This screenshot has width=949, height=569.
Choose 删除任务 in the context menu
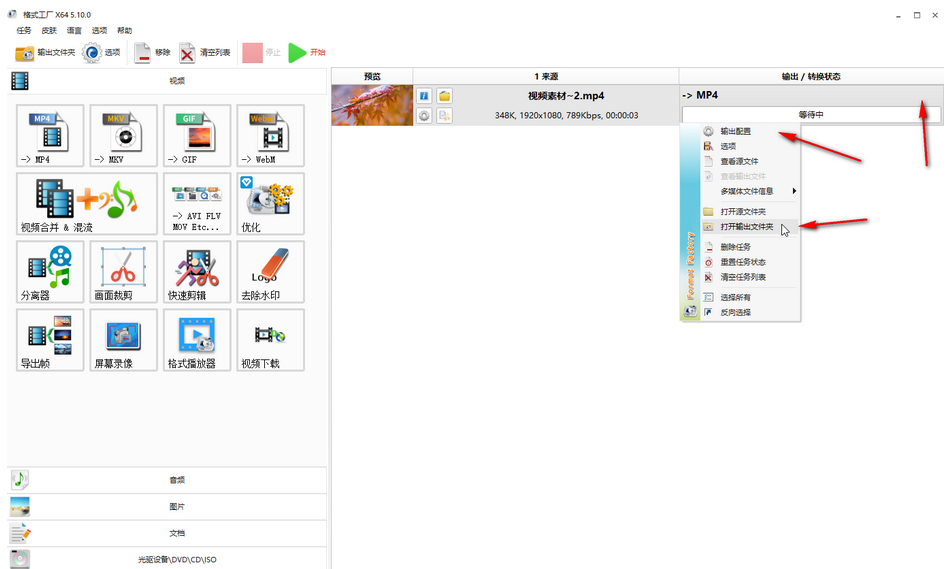tap(750, 247)
